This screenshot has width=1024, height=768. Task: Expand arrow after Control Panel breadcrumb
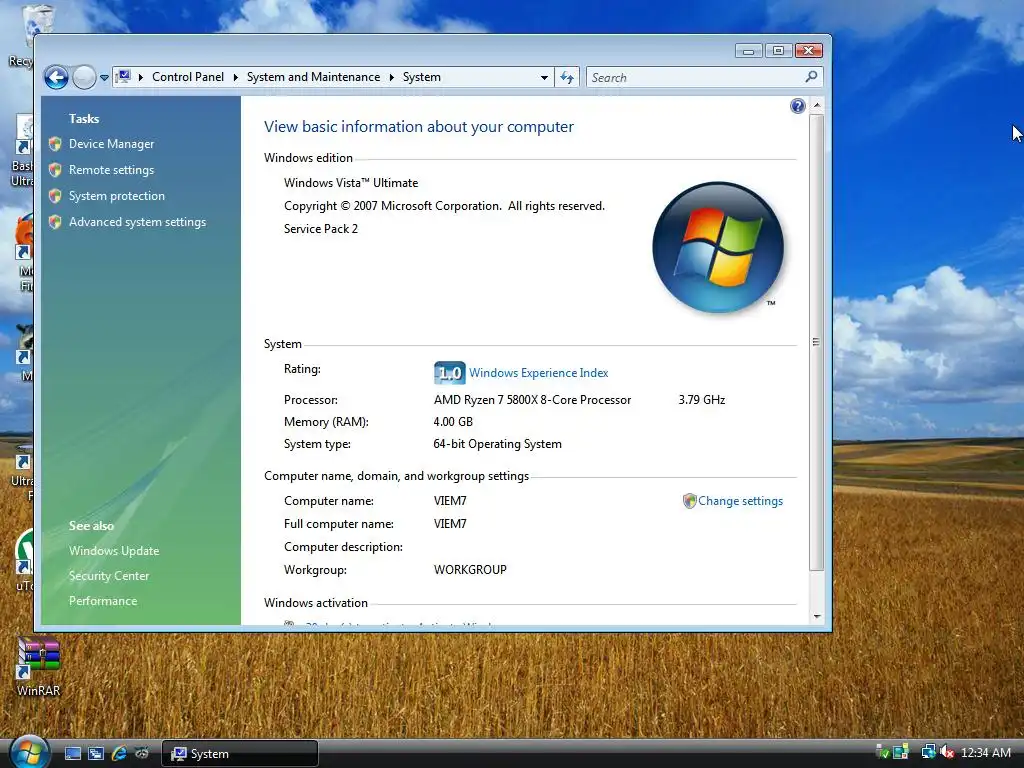tap(235, 77)
